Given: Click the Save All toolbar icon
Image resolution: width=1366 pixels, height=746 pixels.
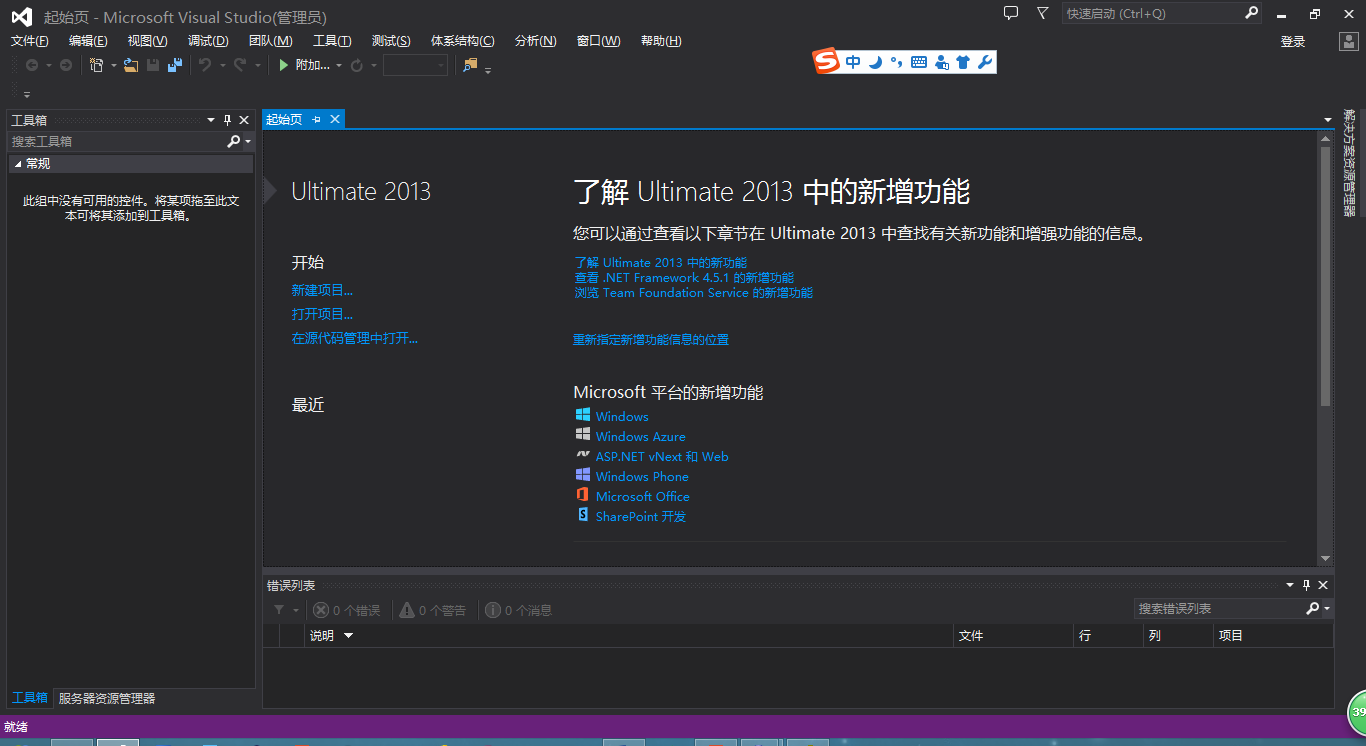Looking at the screenshot, I should (175, 65).
